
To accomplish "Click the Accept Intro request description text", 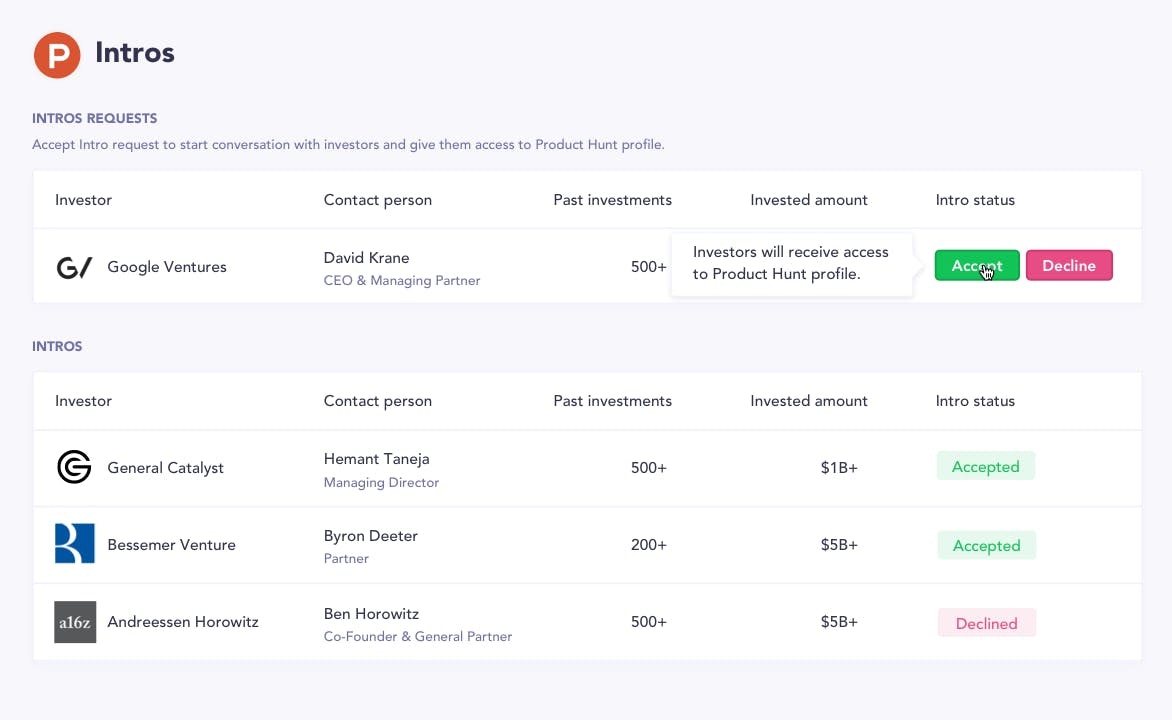I will (x=348, y=144).
